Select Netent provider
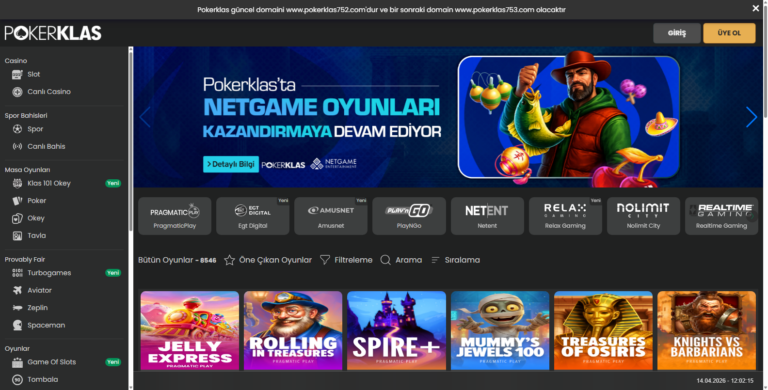 click(x=487, y=216)
